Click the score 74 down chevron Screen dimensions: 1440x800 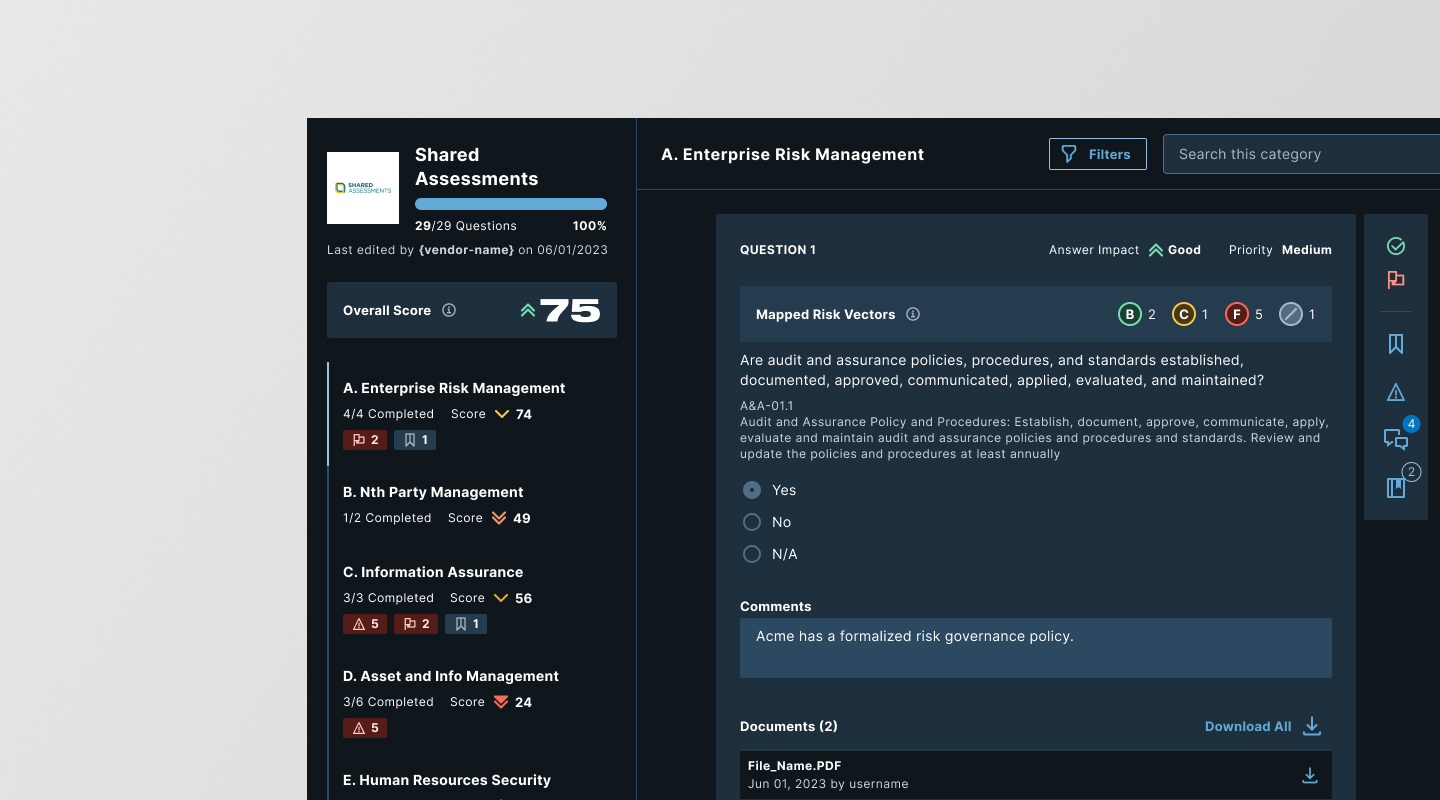(x=502, y=414)
